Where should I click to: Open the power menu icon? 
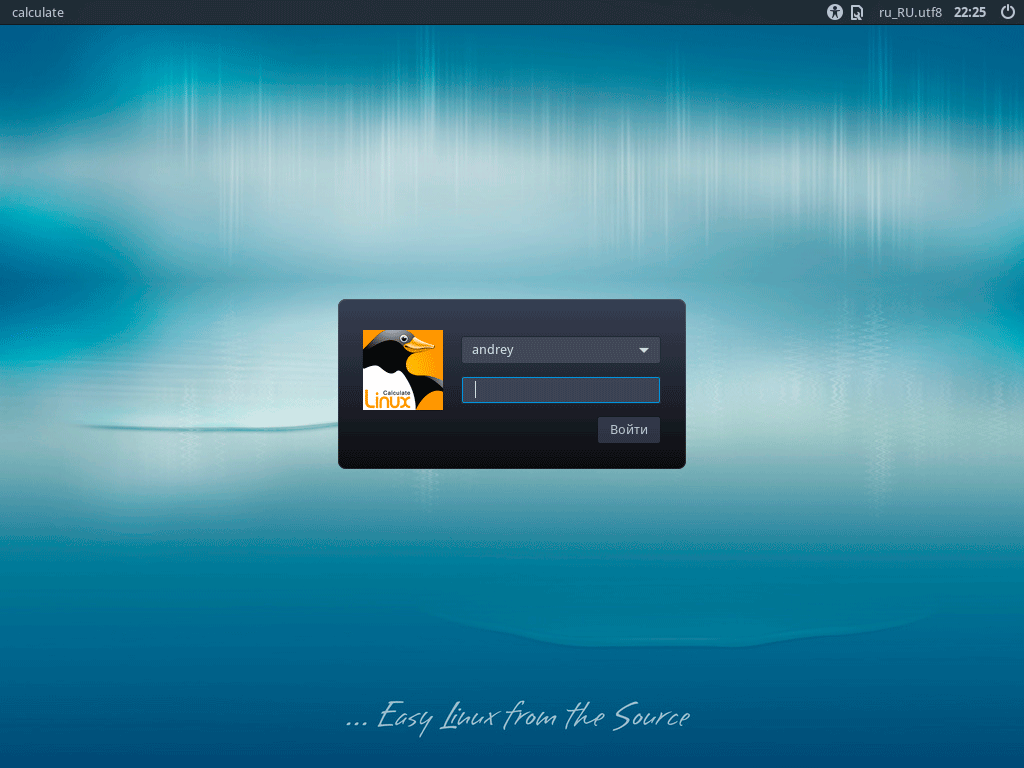point(1008,12)
